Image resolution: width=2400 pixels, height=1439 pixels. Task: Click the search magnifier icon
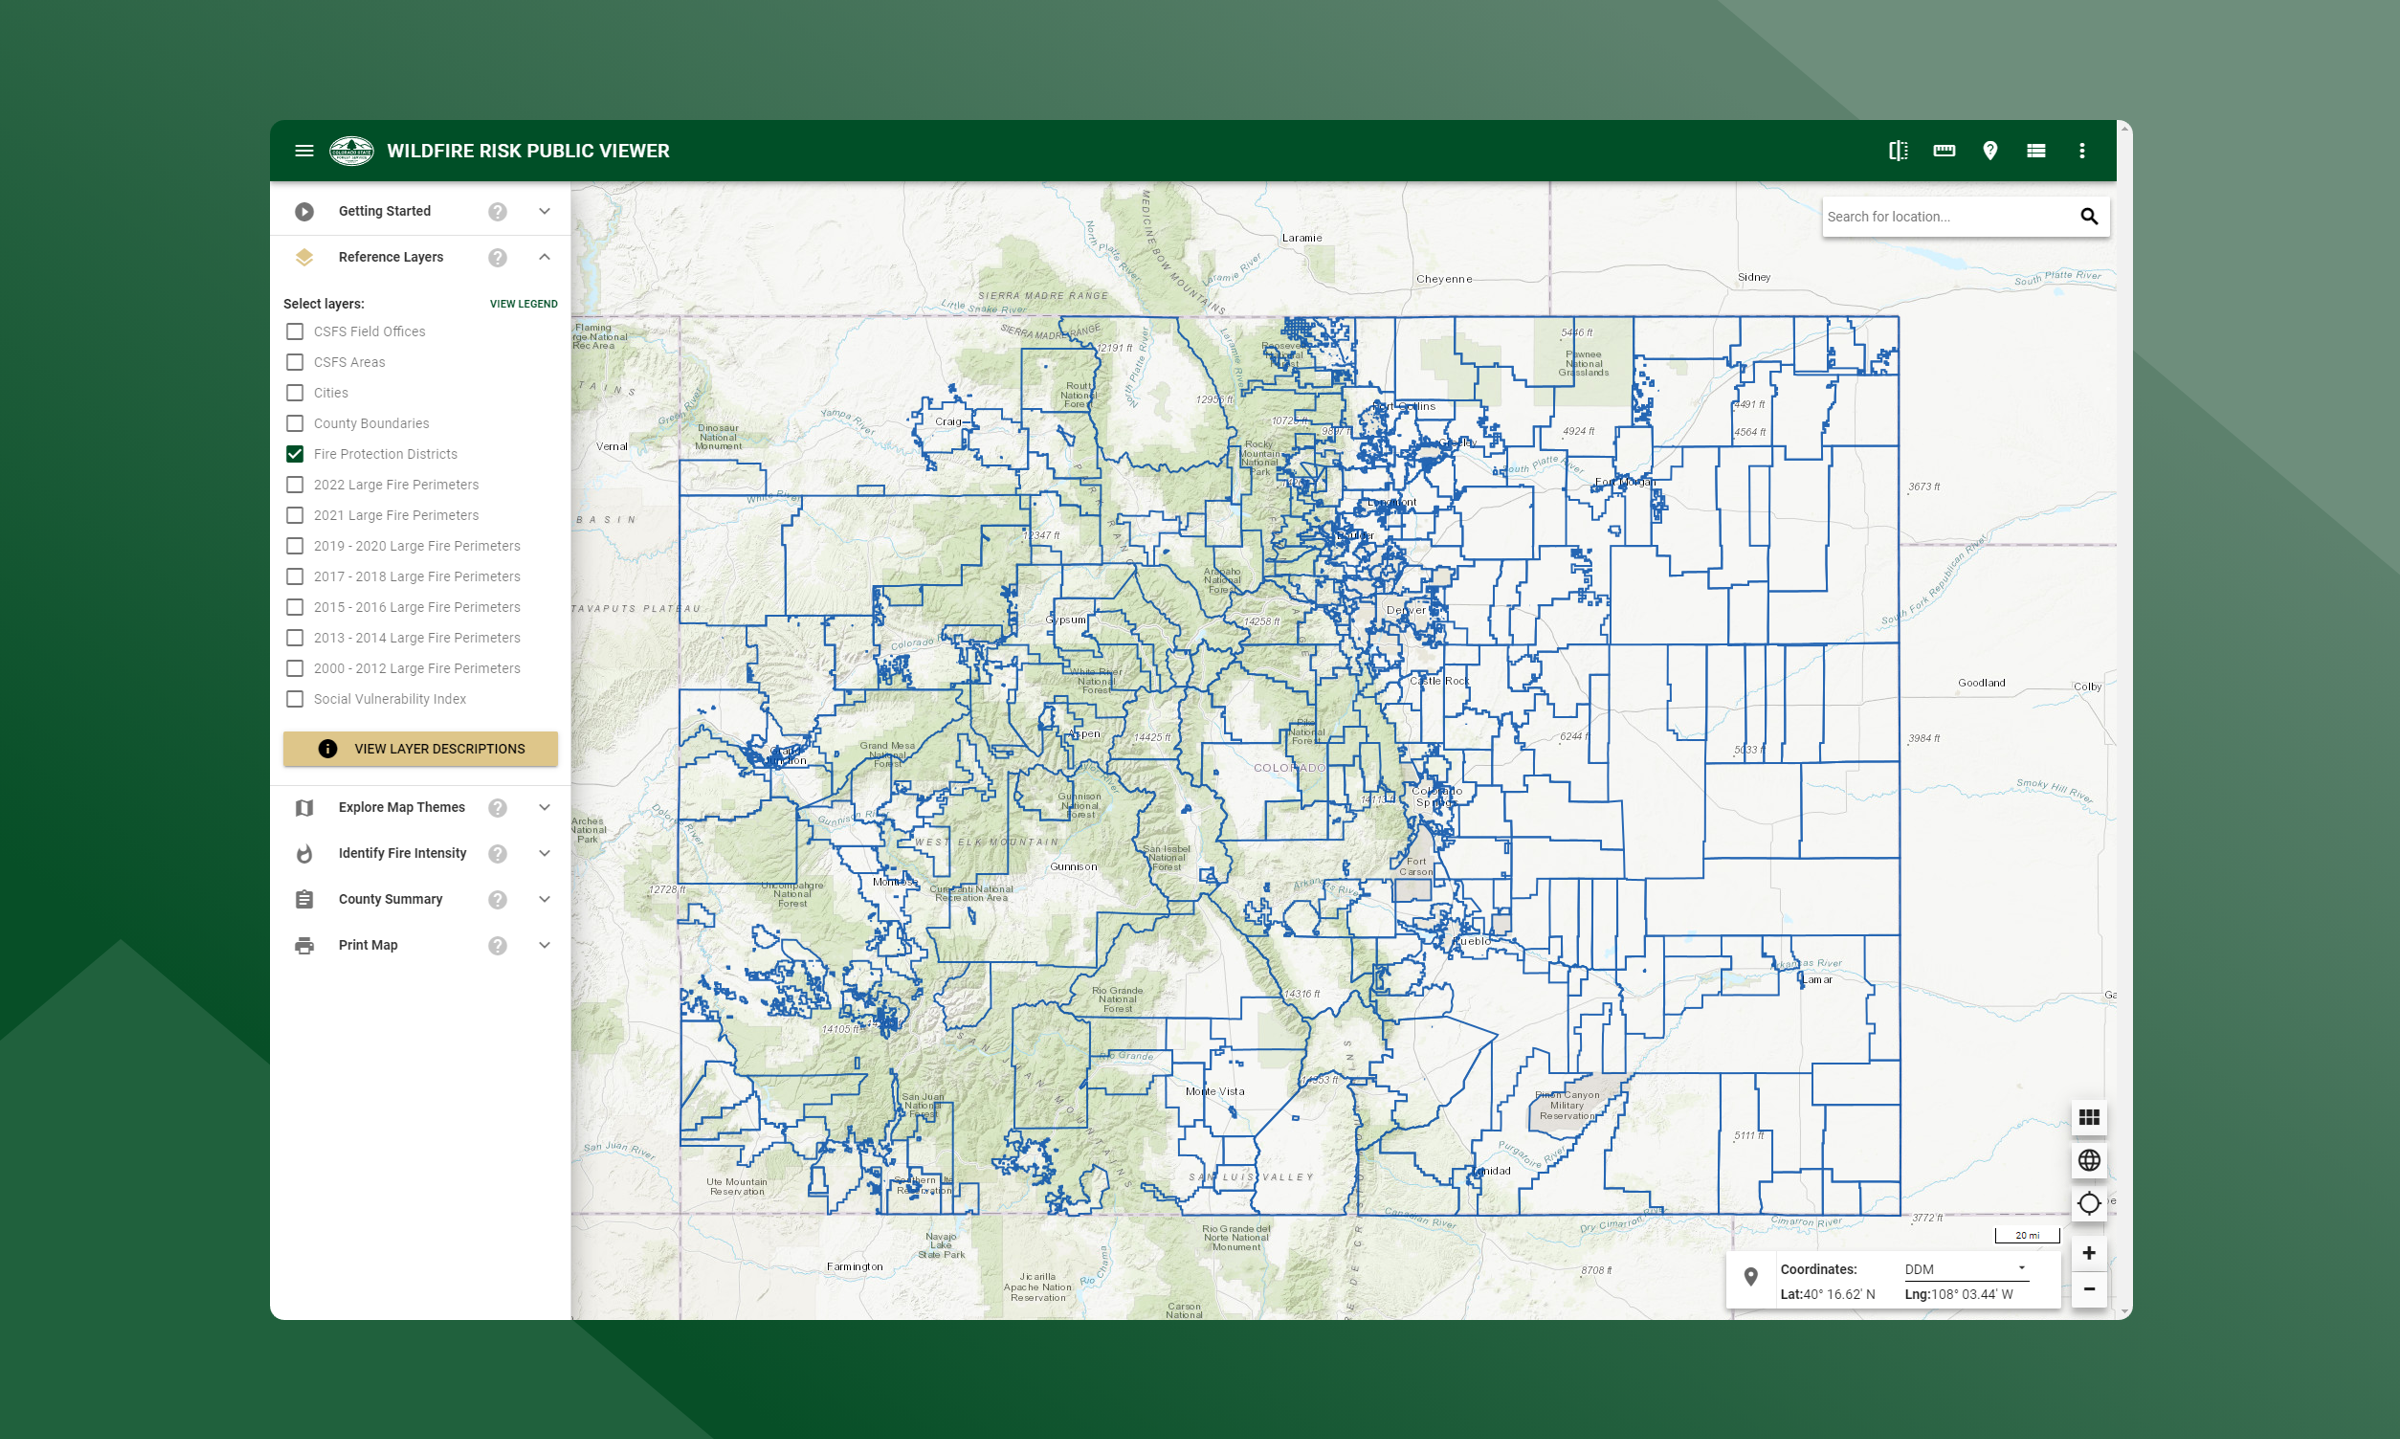pos(2089,216)
